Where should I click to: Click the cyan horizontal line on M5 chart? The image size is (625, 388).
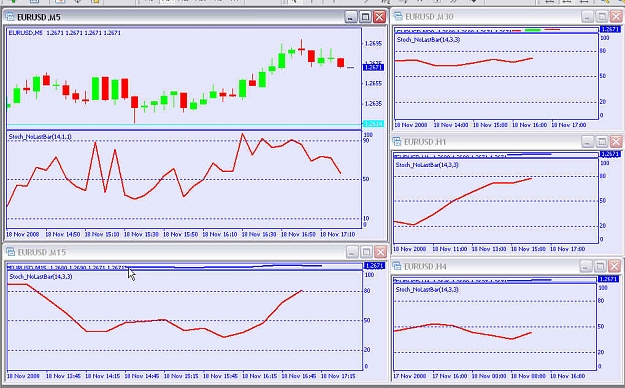click(184, 125)
